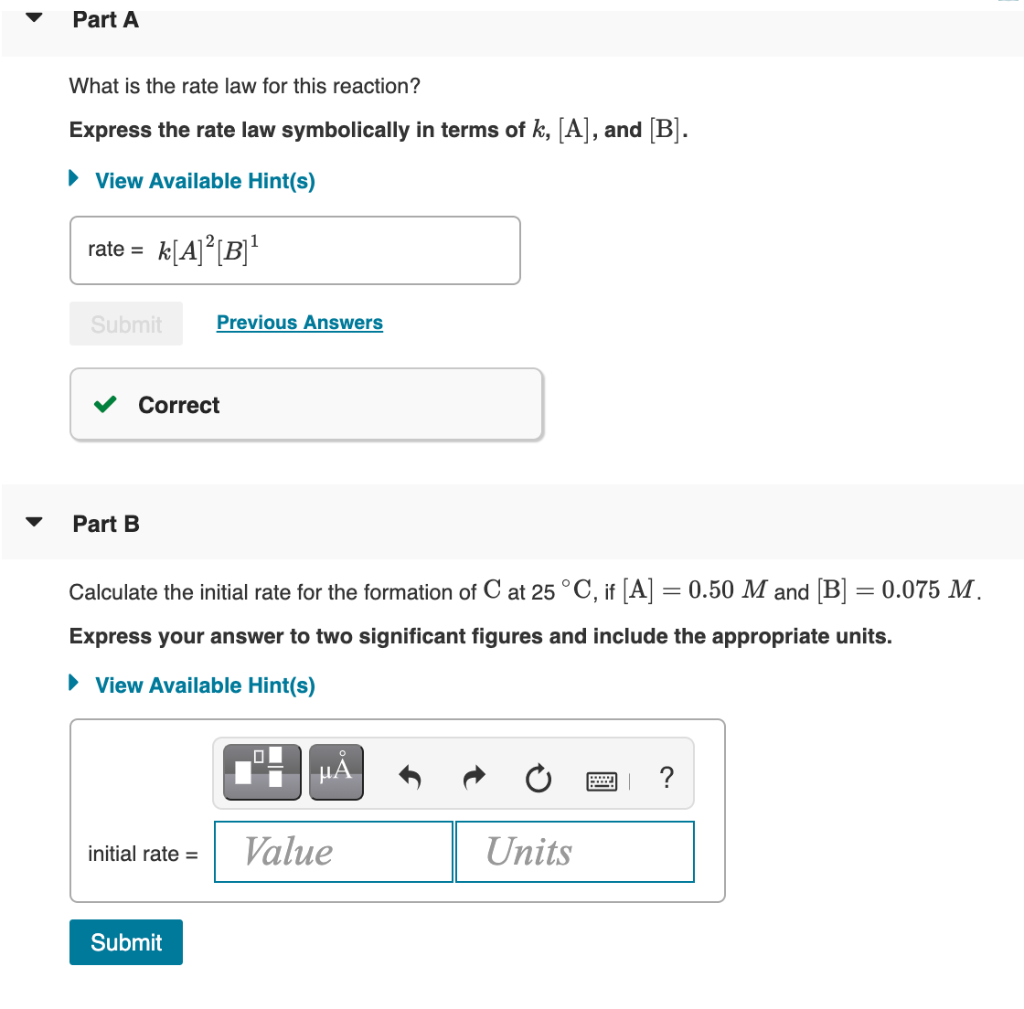Submit the initial rate answer
This screenshot has width=1024, height=1009.
pyautogui.click(x=125, y=941)
